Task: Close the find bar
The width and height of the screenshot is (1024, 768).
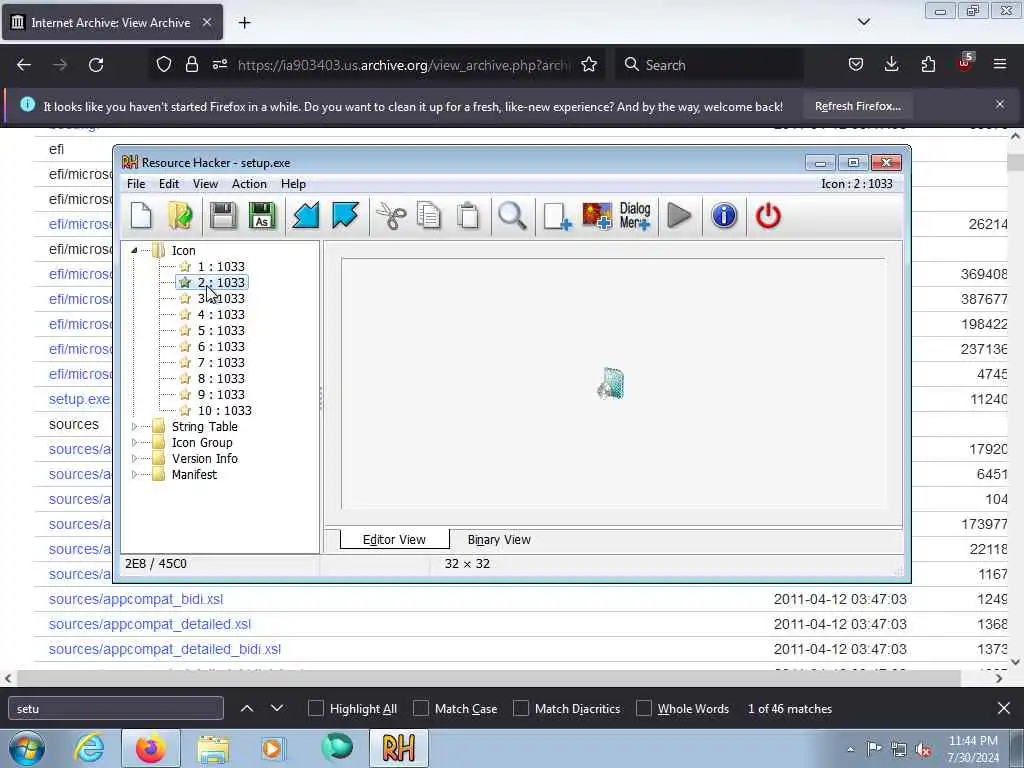Action: [x=1004, y=709]
